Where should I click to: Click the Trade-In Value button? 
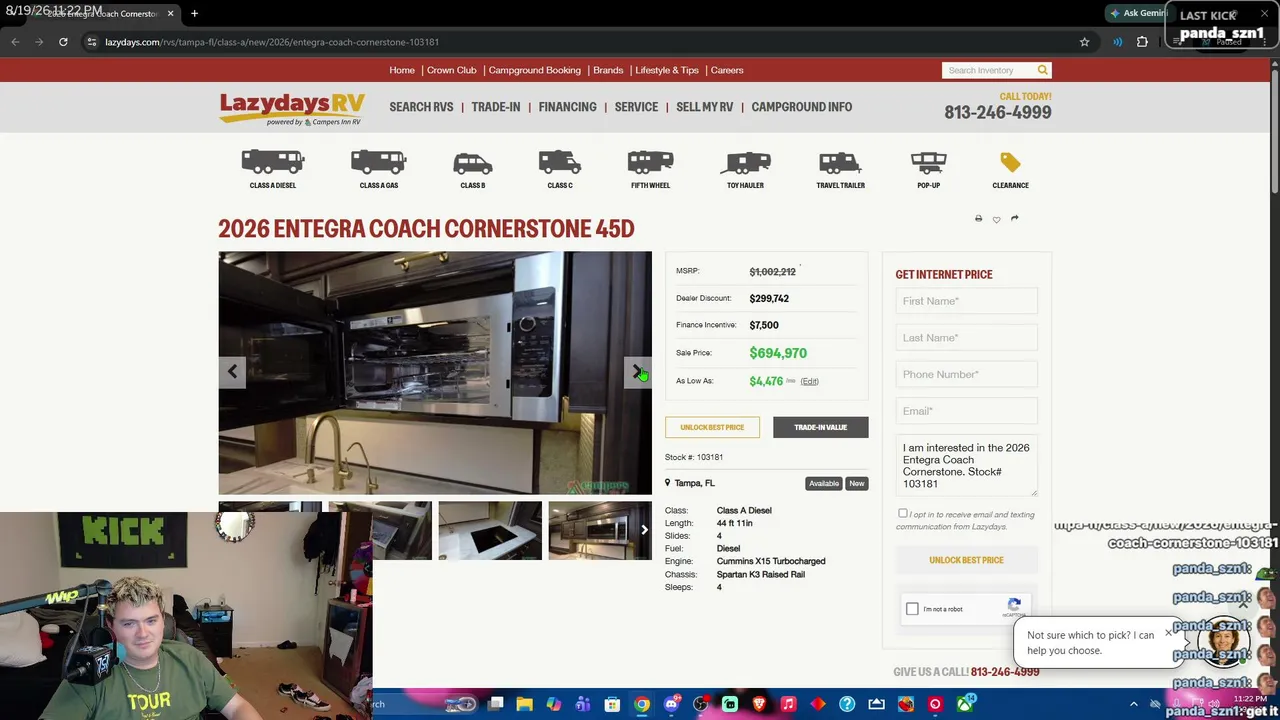tap(821, 427)
